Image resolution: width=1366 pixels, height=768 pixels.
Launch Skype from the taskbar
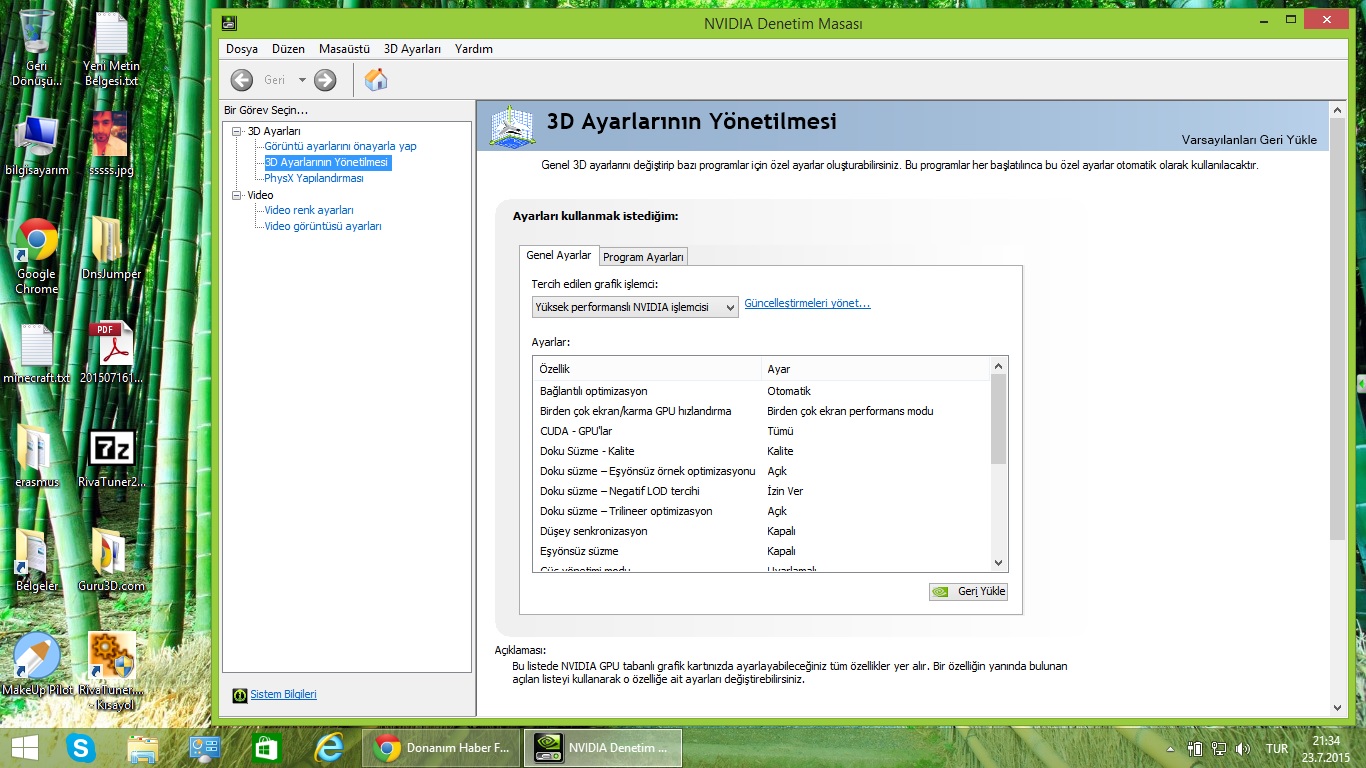(x=81, y=748)
